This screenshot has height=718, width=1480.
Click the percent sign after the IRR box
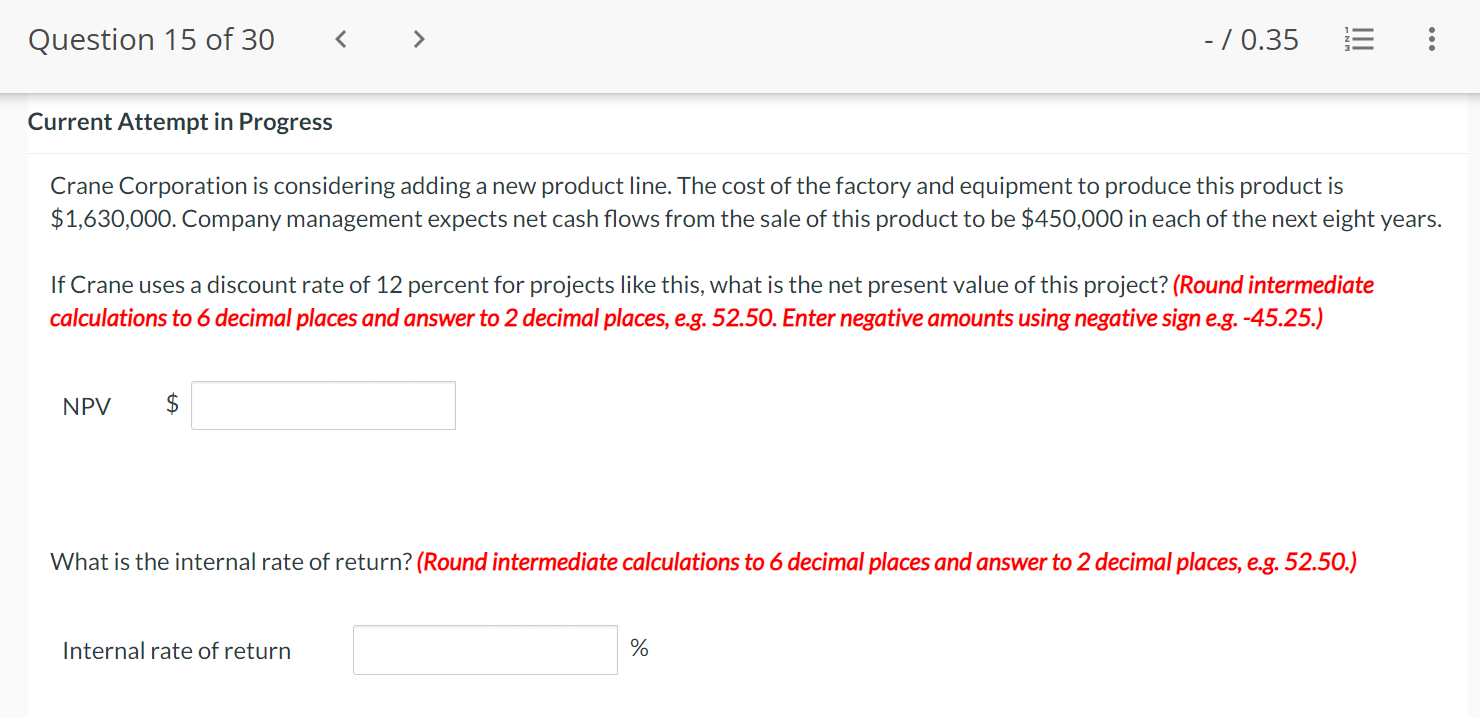(x=639, y=648)
